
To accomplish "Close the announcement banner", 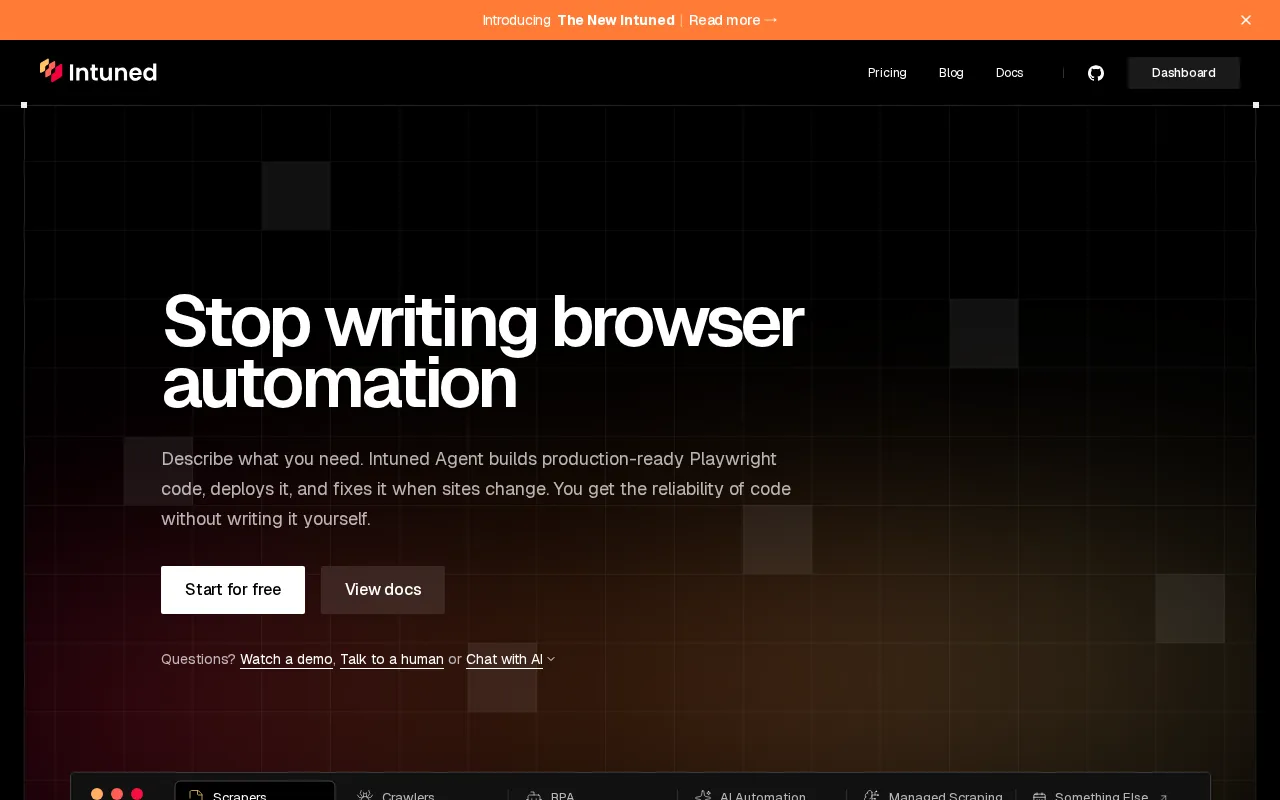I will (1245, 20).
